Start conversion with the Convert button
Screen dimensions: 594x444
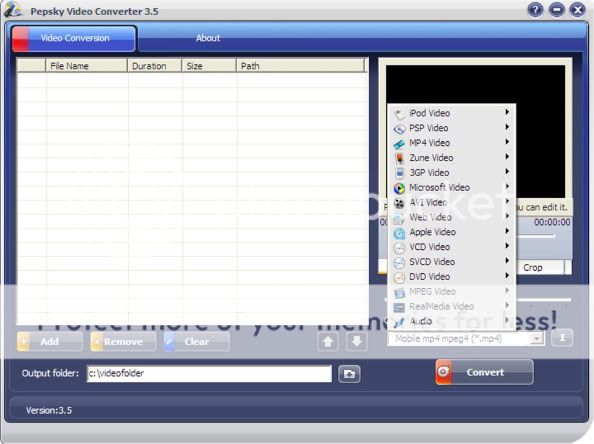[x=485, y=372]
